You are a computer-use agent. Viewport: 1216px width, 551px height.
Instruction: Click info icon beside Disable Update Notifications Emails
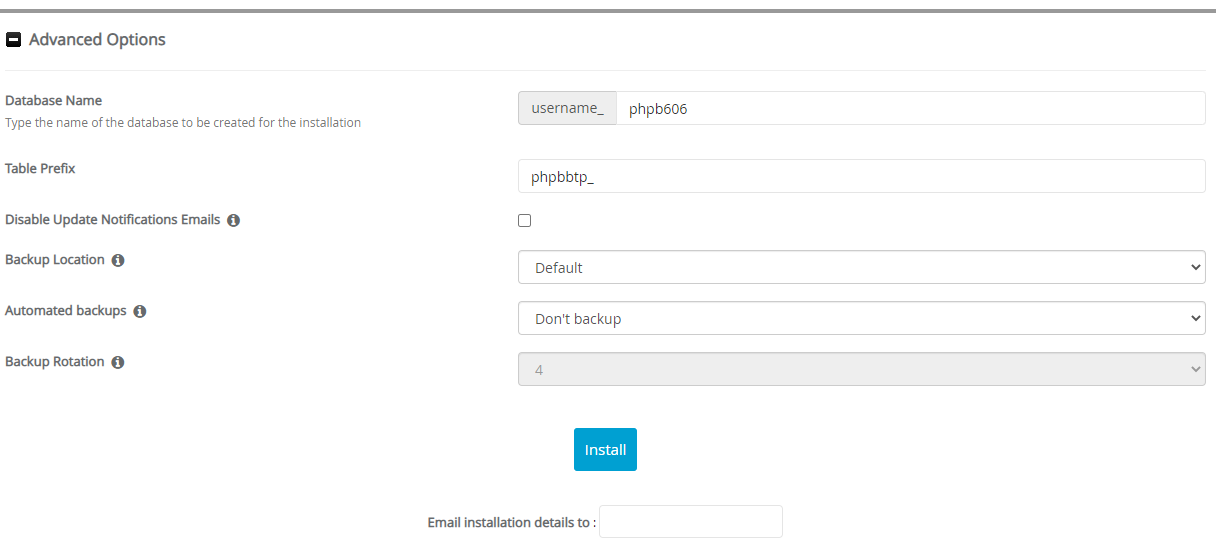[233, 220]
